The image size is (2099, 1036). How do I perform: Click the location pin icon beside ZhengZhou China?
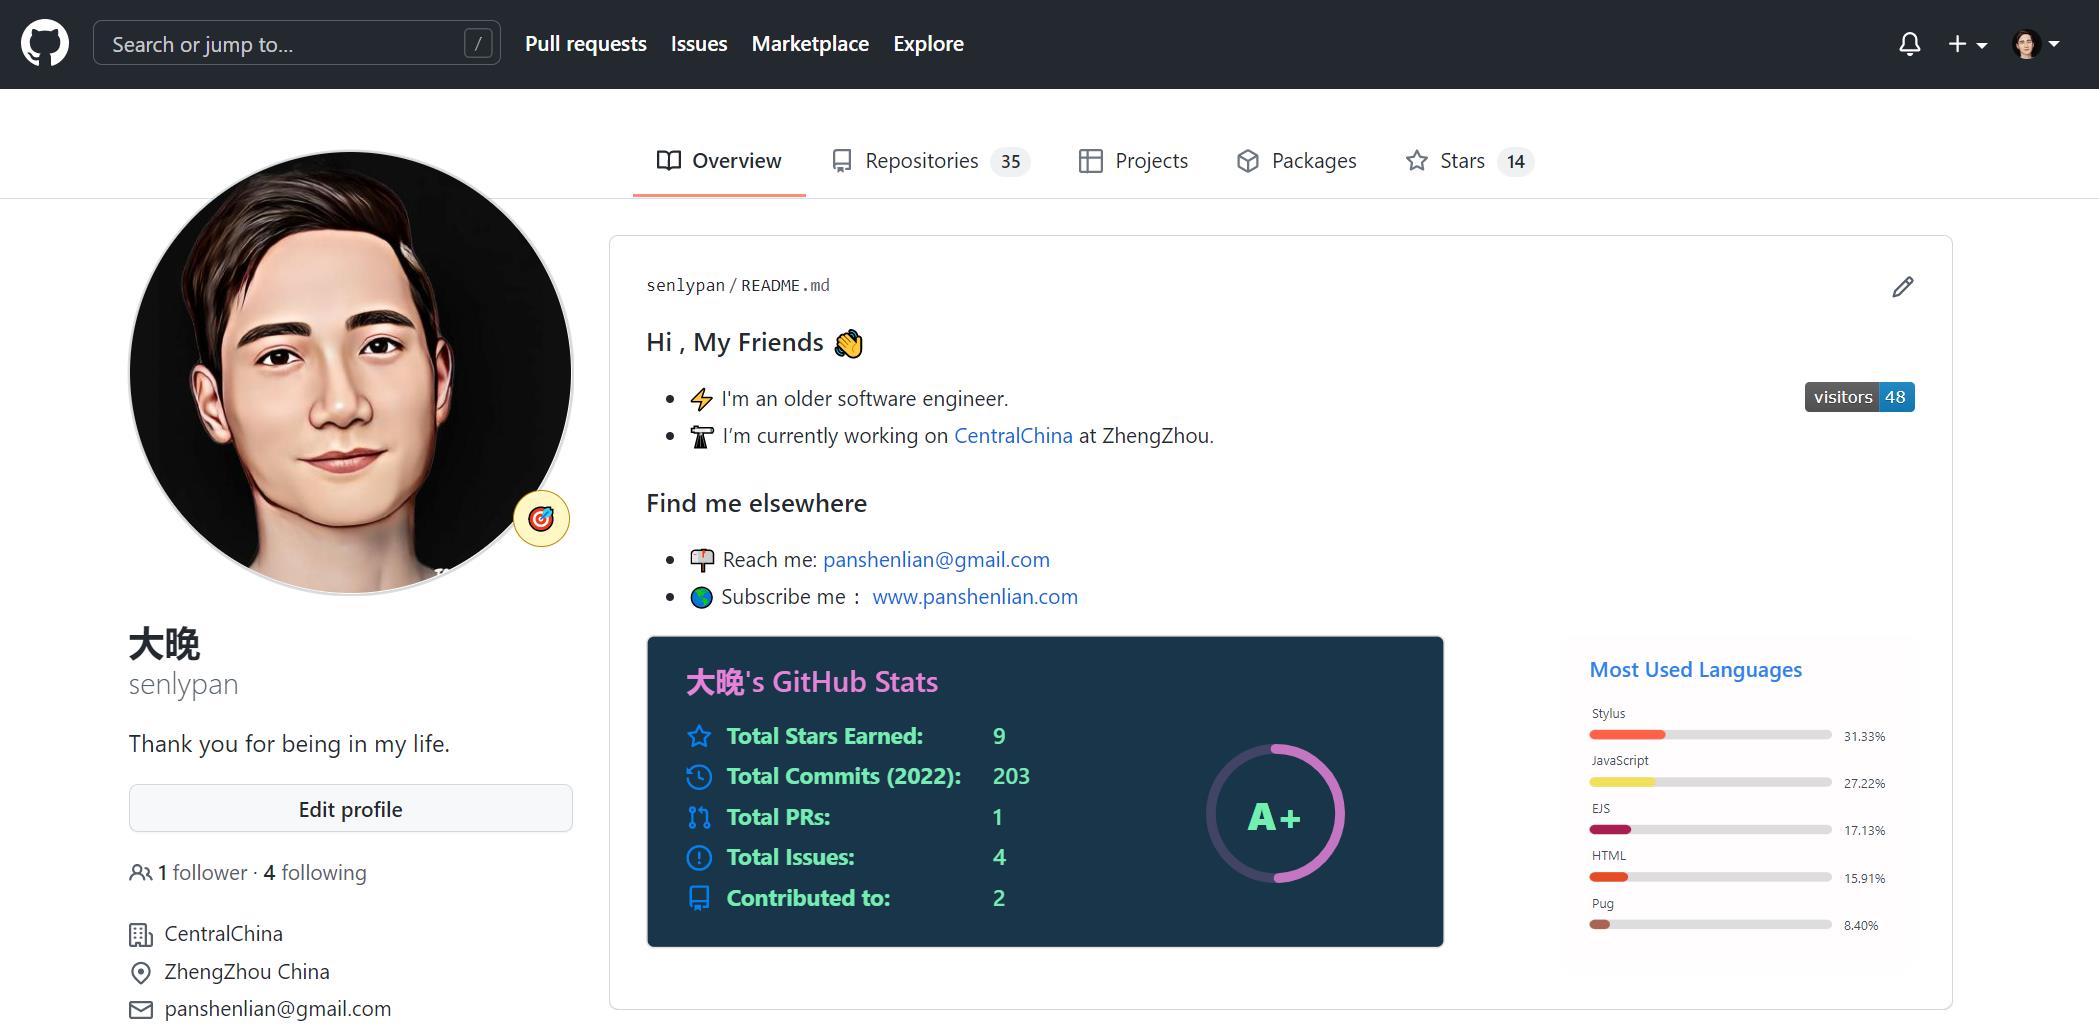point(141,973)
